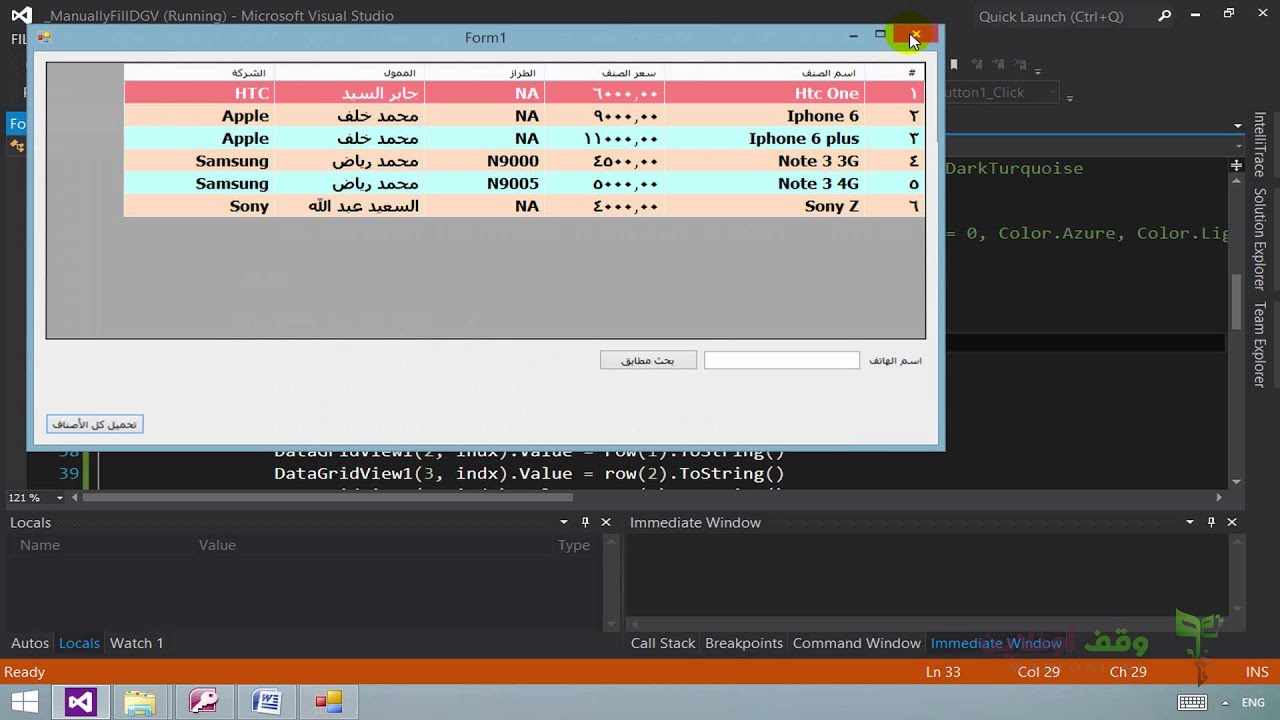This screenshot has height=720, width=1280.
Task: Open the Breakpoints tab
Action: [744, 643]
